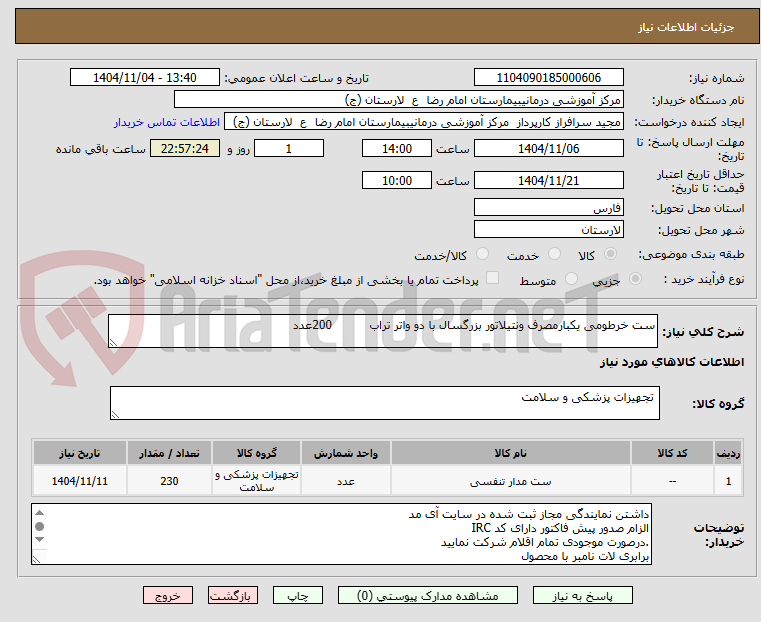Click the buyer notes scrollbar thumb
The width and height of the screenshot is (761, 622).
(40, 526)
